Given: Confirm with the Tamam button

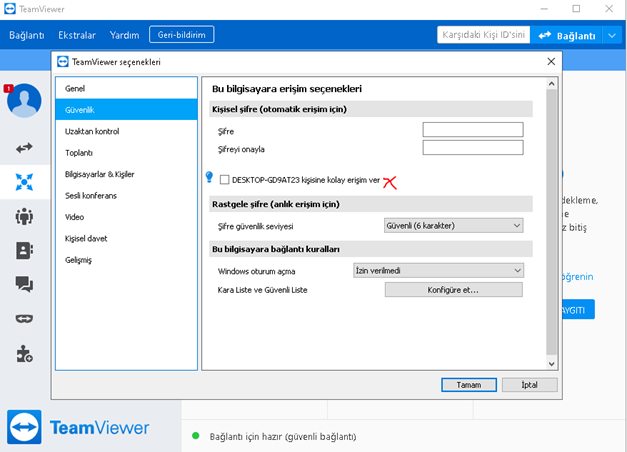Looking at the screenshot, I should 469,385.
